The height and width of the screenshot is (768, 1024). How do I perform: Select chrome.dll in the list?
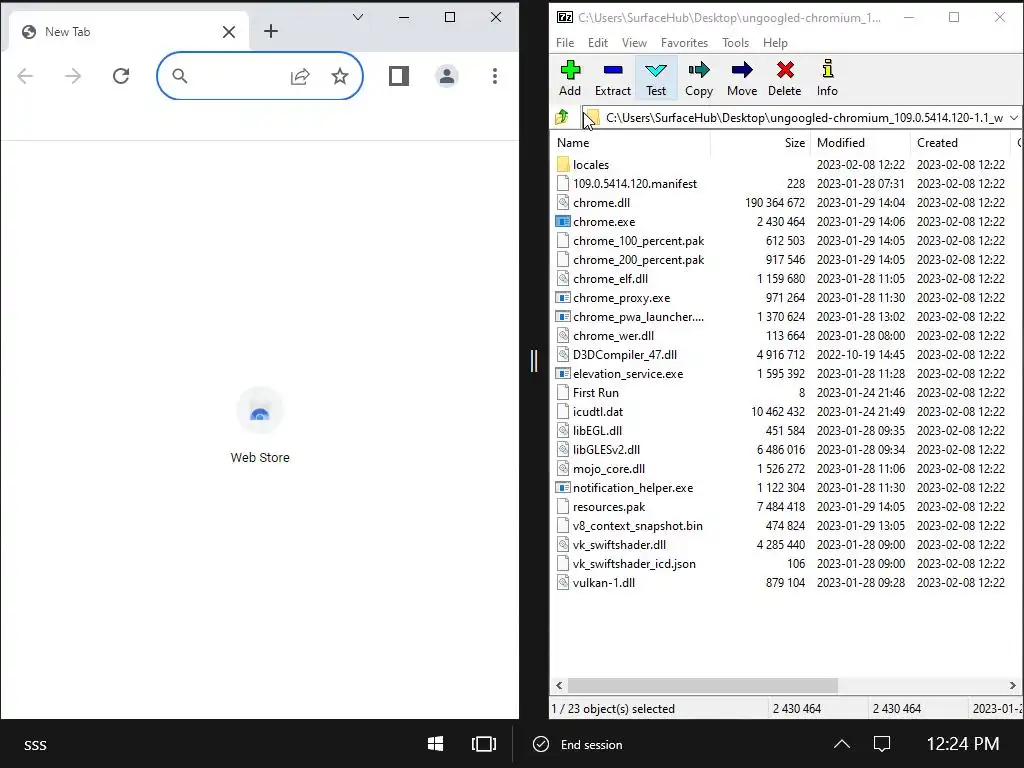[x=601, y=202]
